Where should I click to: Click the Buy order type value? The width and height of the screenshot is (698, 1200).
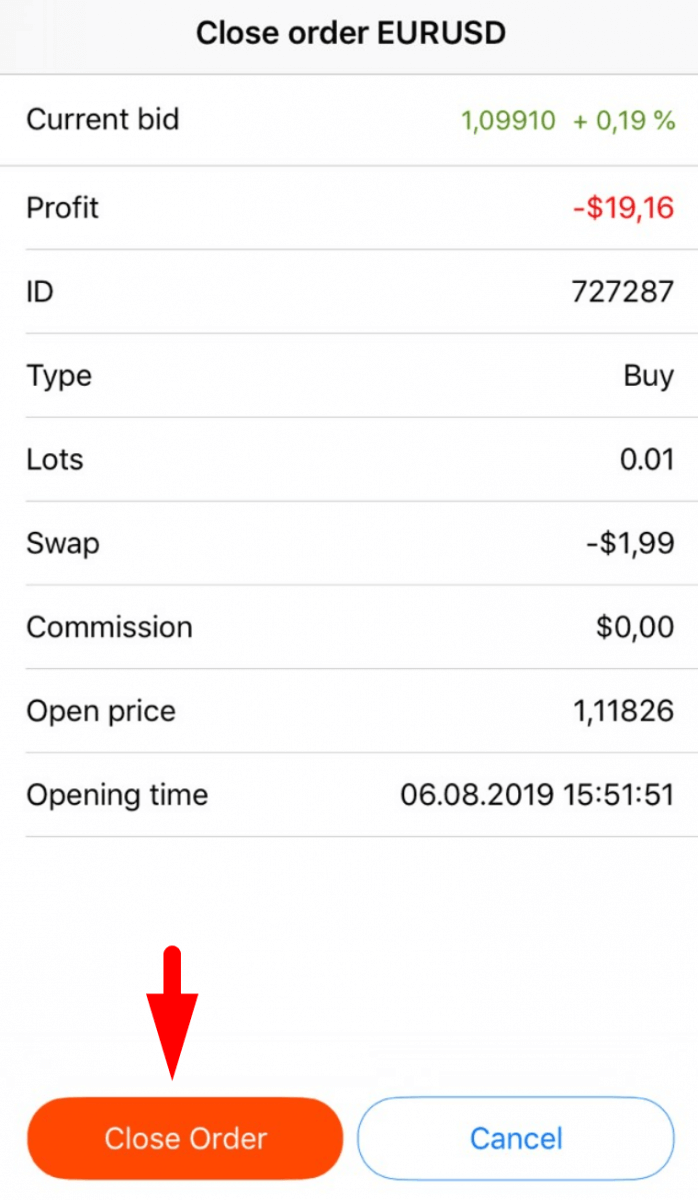[x=649, y=375]
